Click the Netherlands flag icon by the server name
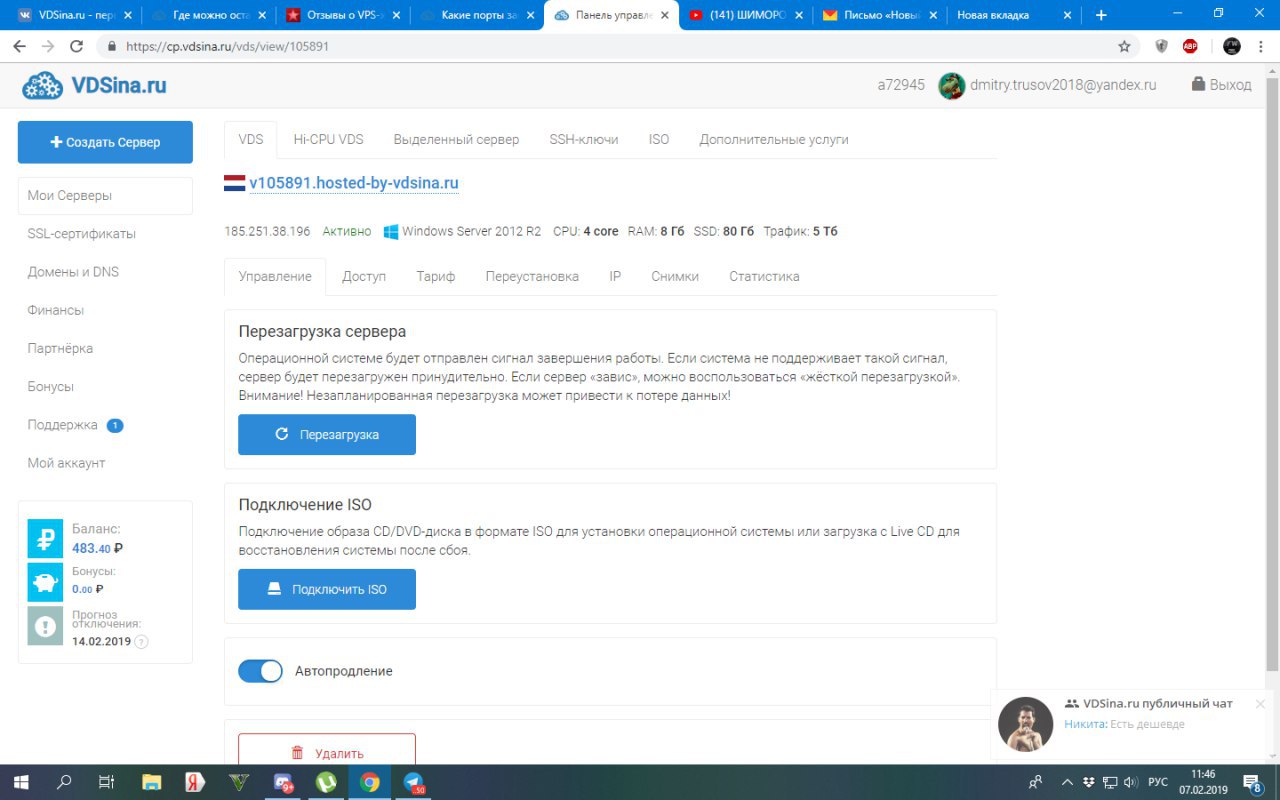Image resolution: width=1280 pixels, height=800 pixels. (x=234, y=183)
